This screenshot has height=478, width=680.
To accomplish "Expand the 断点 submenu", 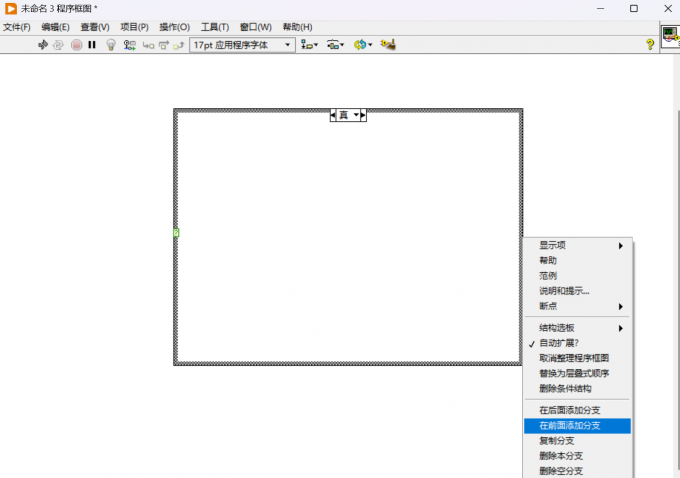I will 577,306.
